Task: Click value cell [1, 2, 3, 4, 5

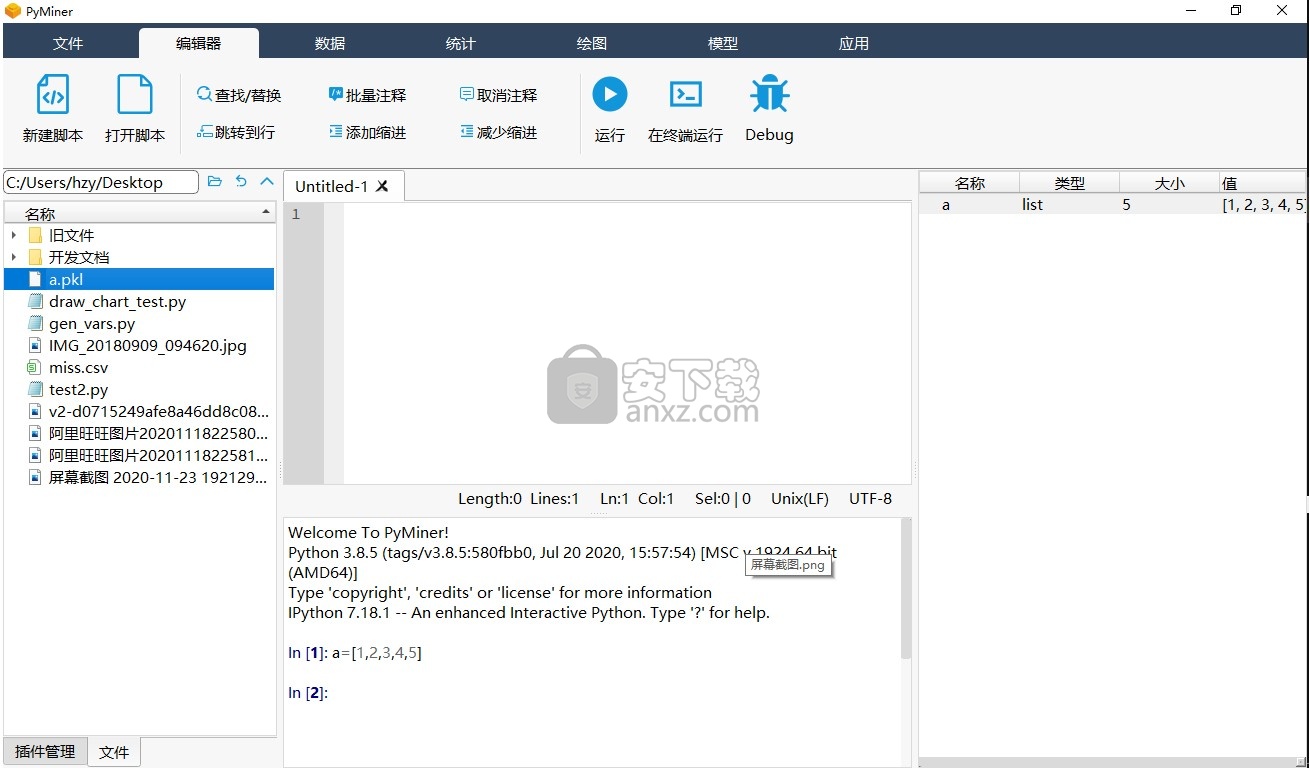Action: pyautogui.click(x=1263, y=204)
